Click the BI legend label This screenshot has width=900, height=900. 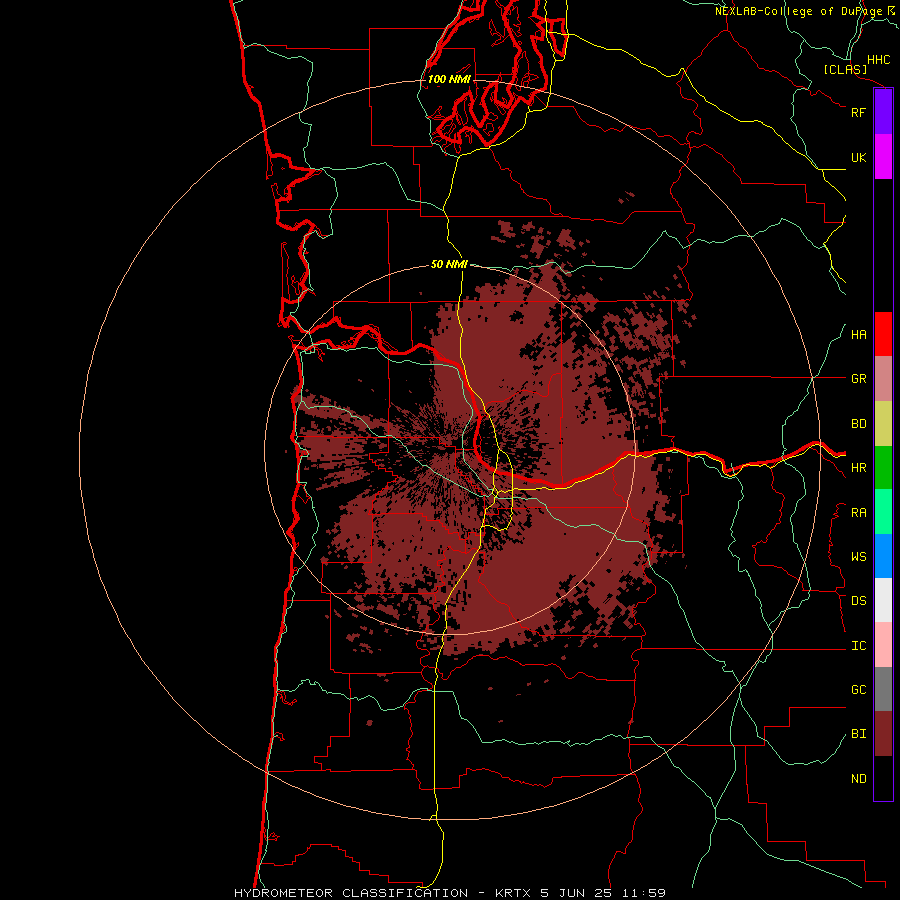click(858, 734)
